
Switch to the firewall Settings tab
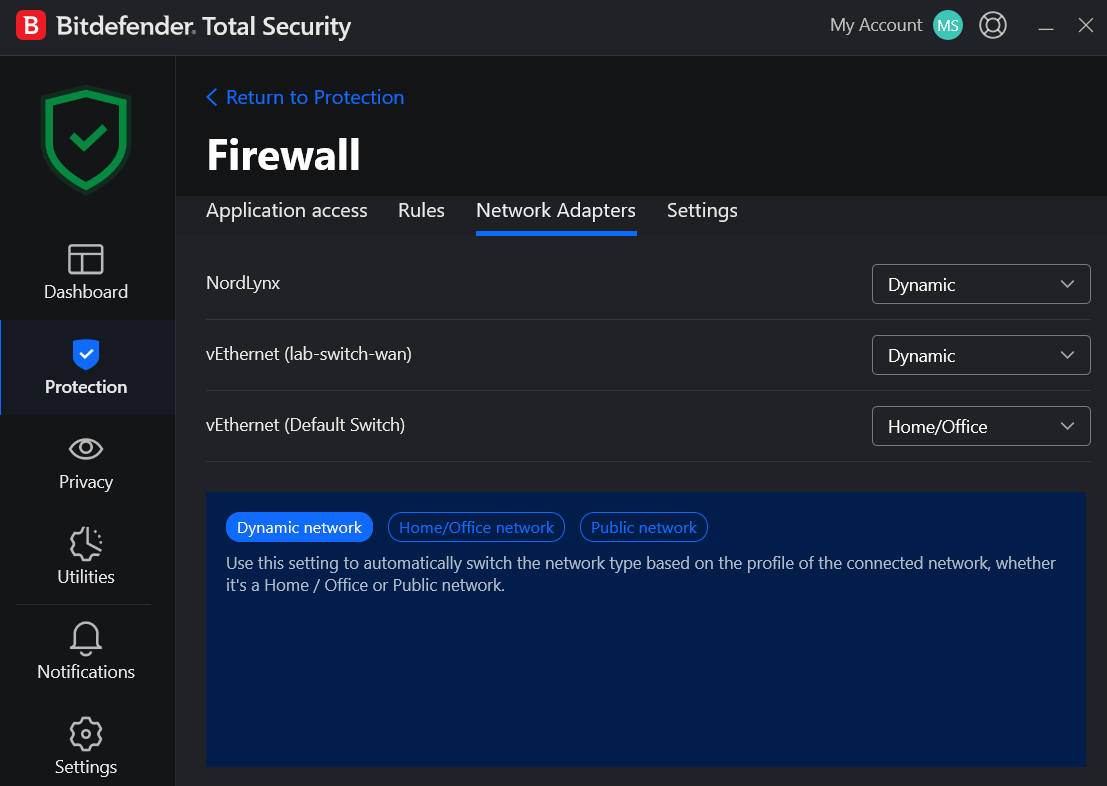(x=702, y=210)
